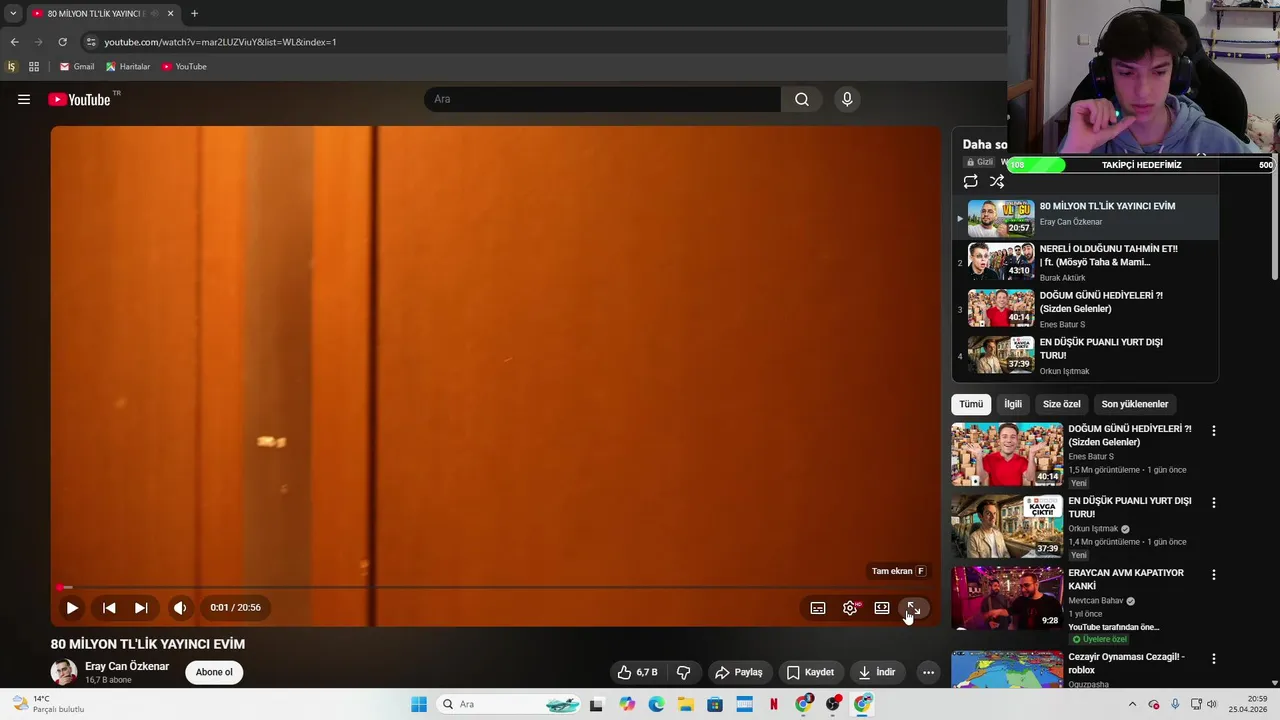Start voice search with microphone icon

(x=847, y=99)
